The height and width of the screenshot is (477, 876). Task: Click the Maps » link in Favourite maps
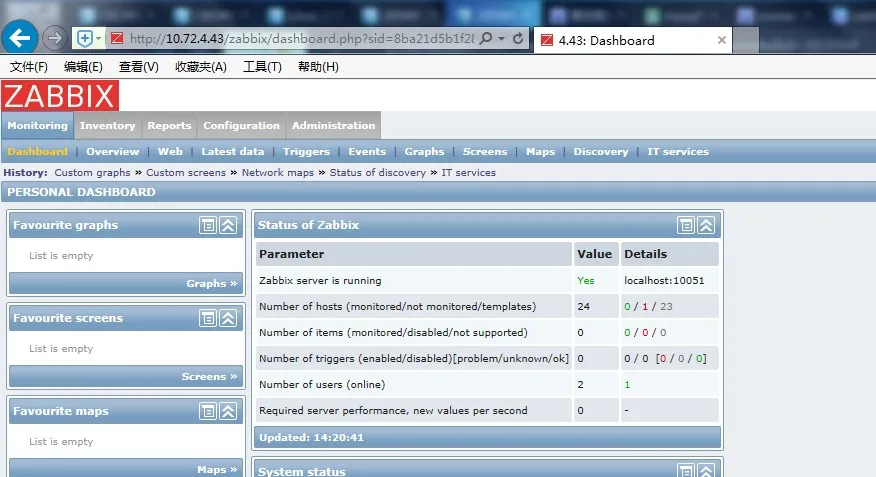coord(217,469)
